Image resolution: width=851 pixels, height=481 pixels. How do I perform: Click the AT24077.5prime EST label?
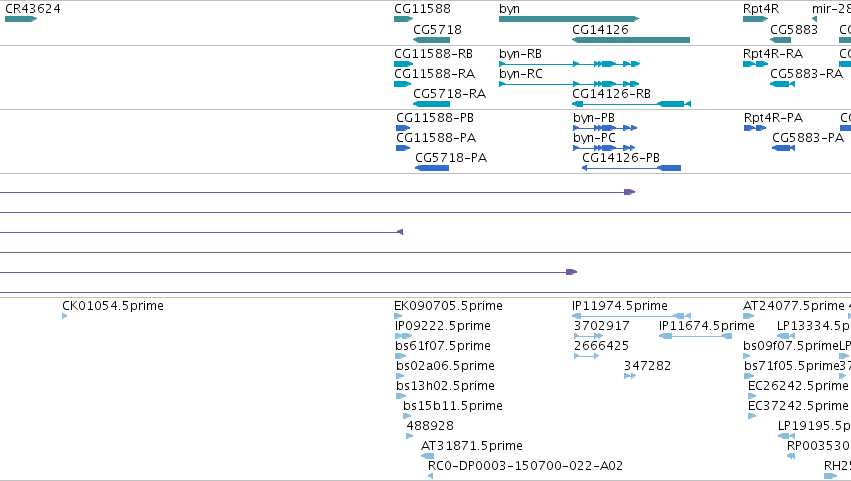click(793, 306)
